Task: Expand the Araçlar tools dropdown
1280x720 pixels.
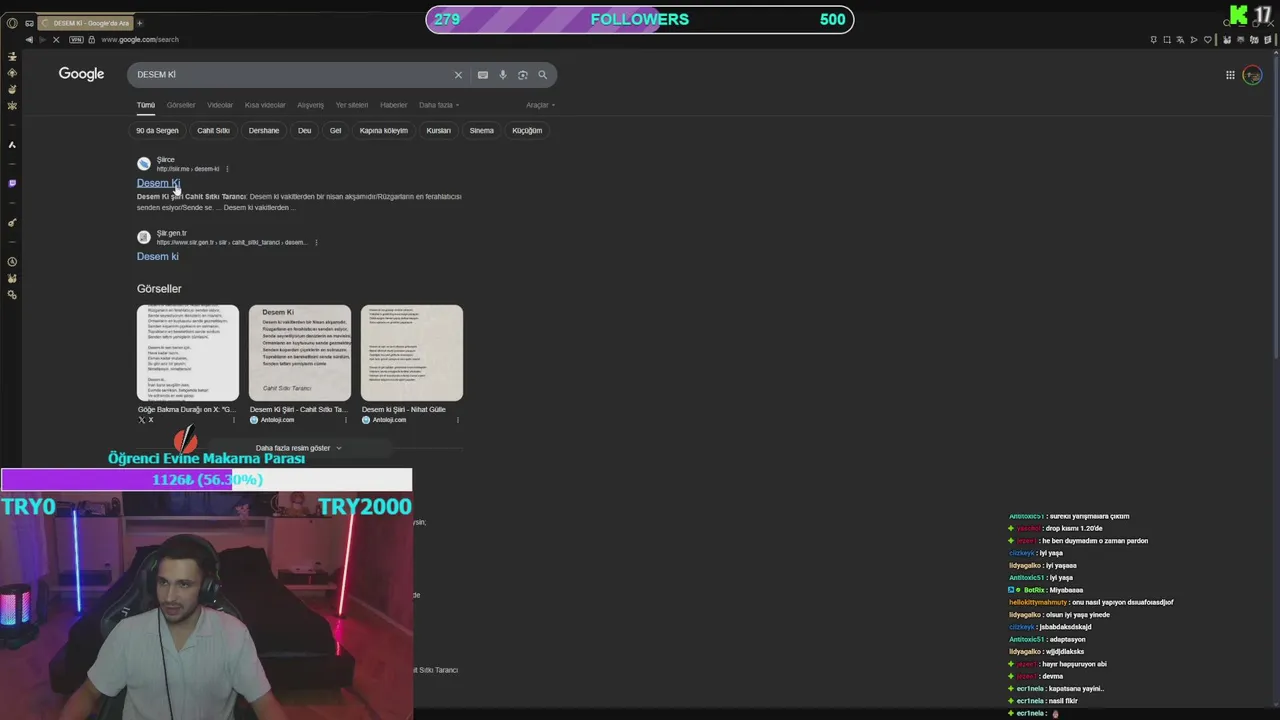Action: click(x=540, y=105)
